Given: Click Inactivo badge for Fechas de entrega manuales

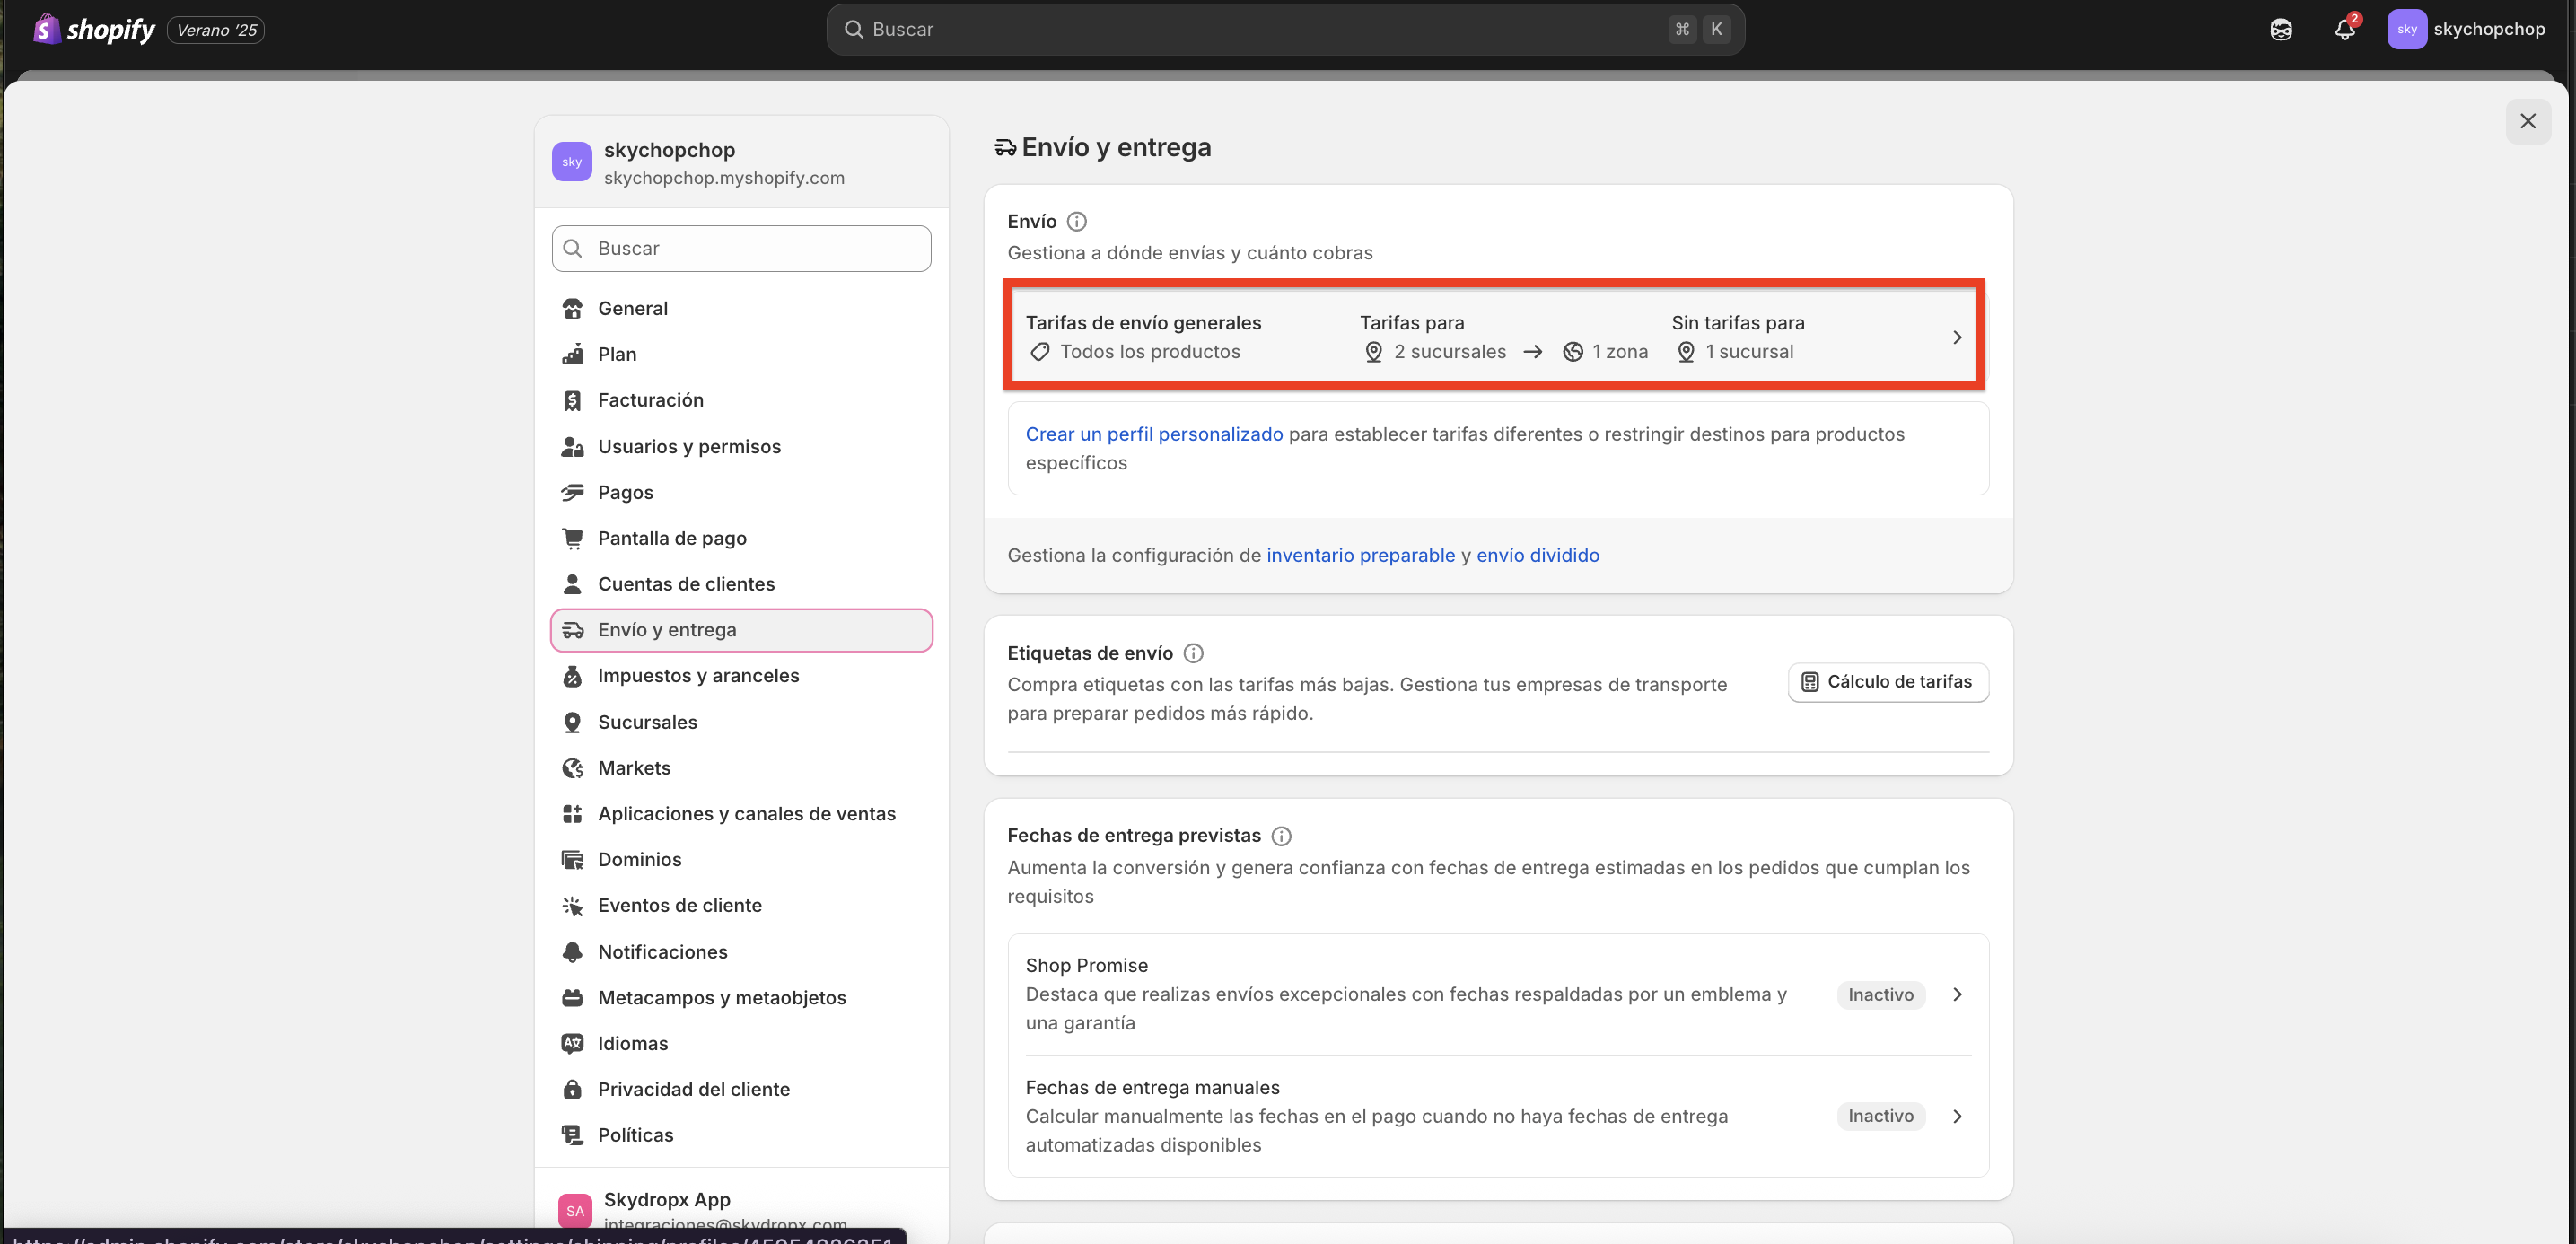Looking at the screenshot, I should 1880,1116.
